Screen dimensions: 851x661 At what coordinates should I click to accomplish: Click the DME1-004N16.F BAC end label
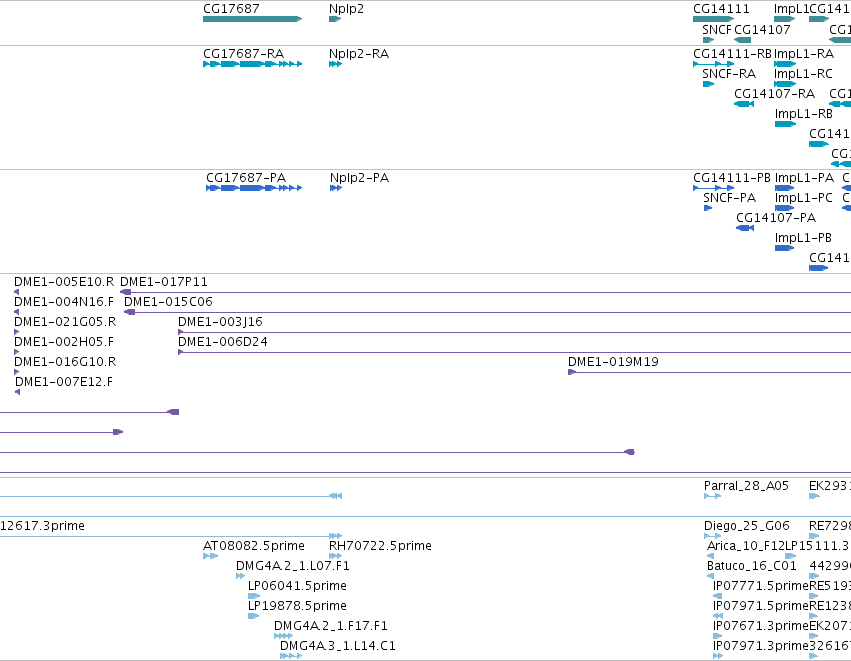(64, 302)
